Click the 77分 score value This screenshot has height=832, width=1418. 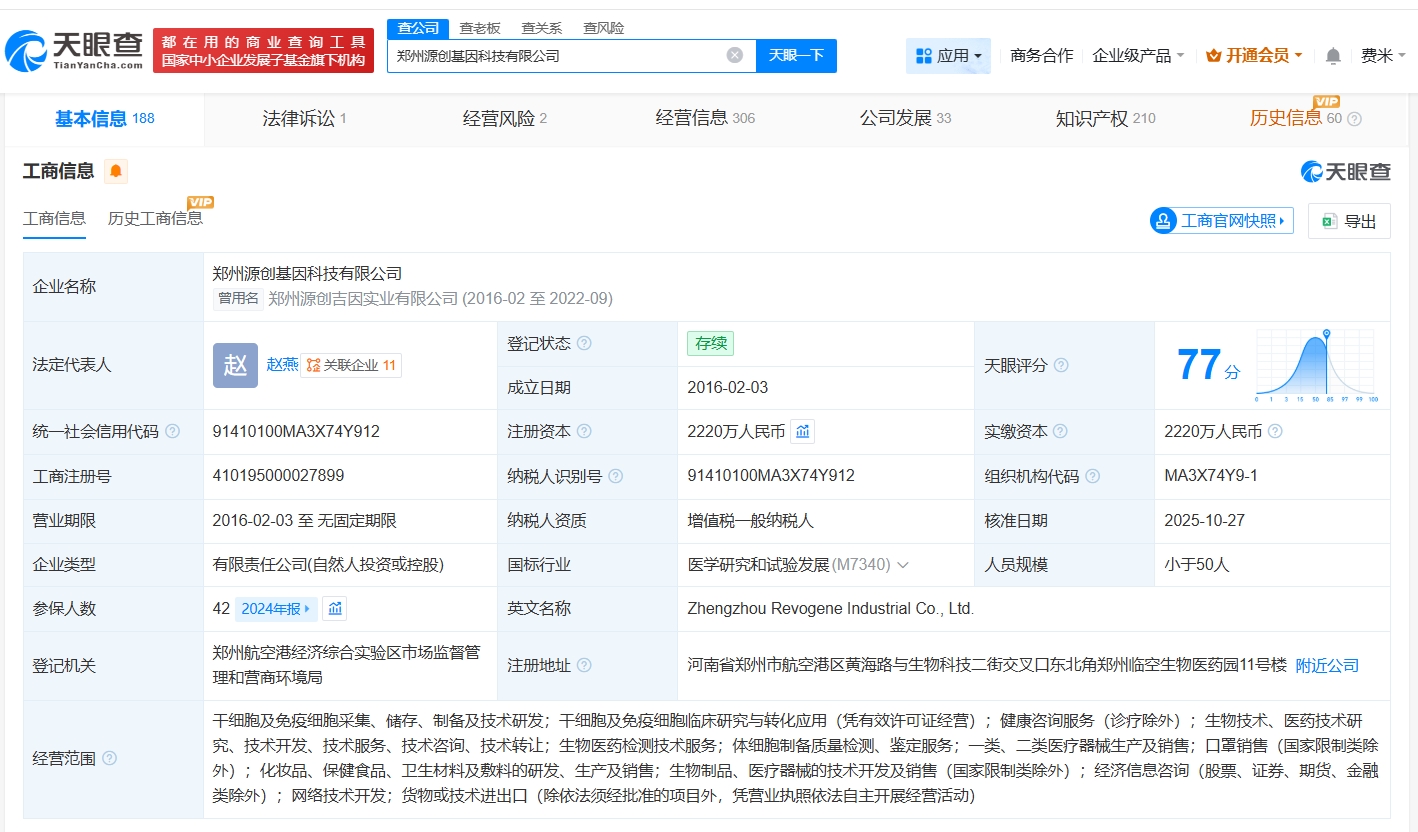click(1207, 366)
